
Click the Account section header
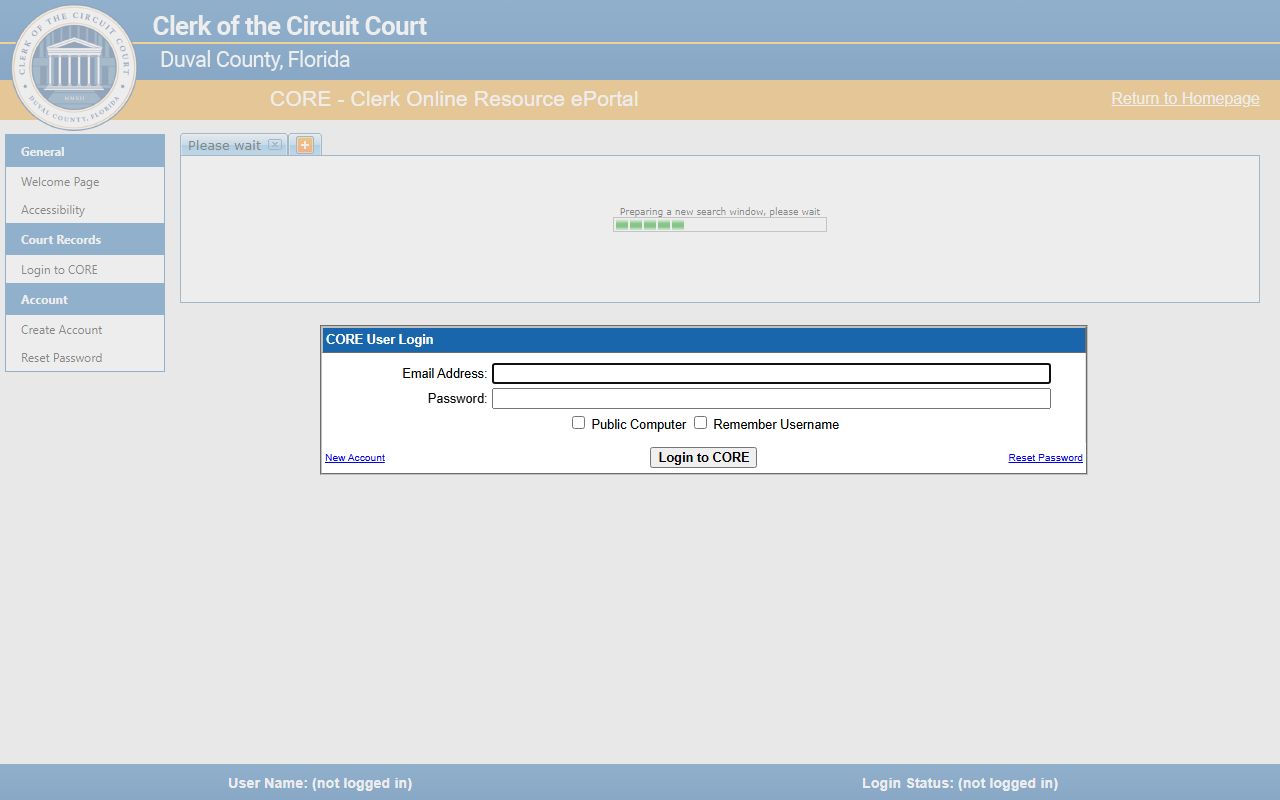coord(85,300)
